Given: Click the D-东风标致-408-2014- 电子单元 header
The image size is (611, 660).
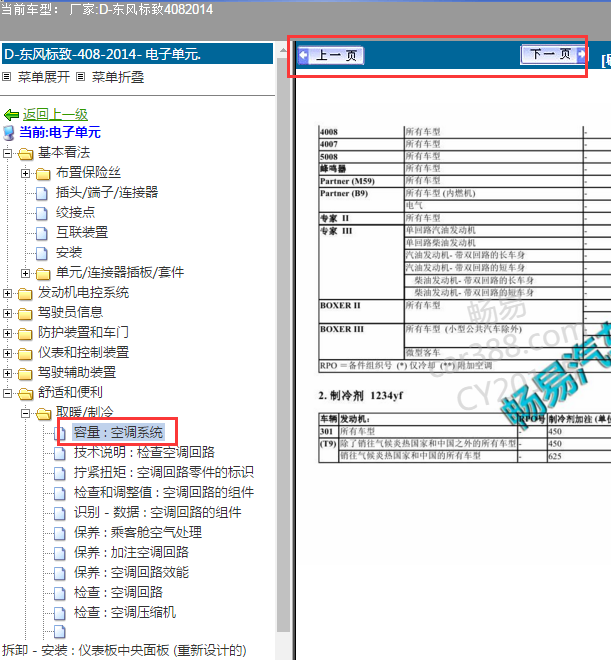Looking at the screenshot, I should 138,54.
